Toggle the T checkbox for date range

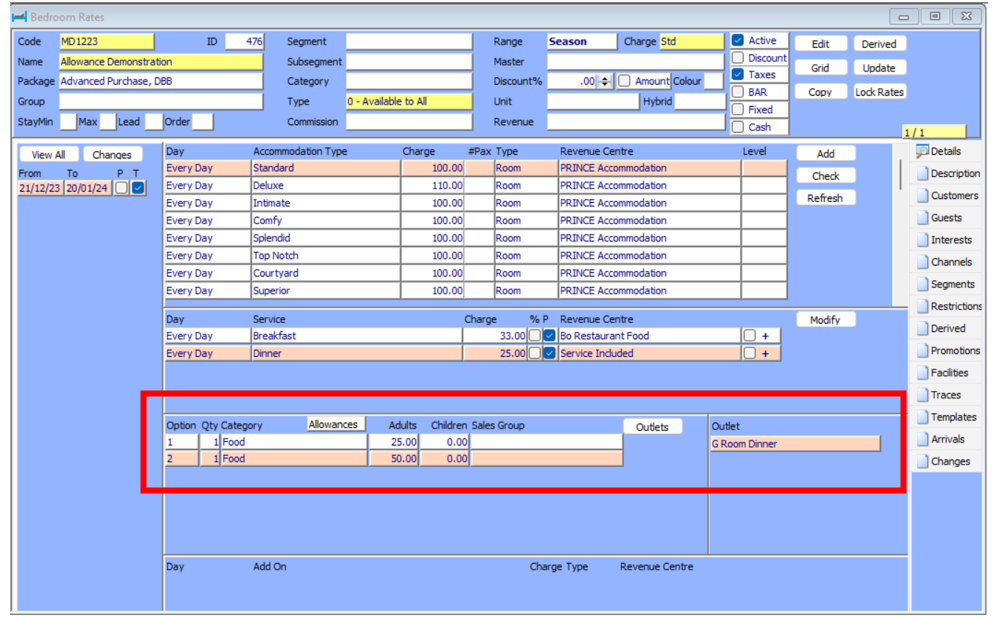point(138,188)
